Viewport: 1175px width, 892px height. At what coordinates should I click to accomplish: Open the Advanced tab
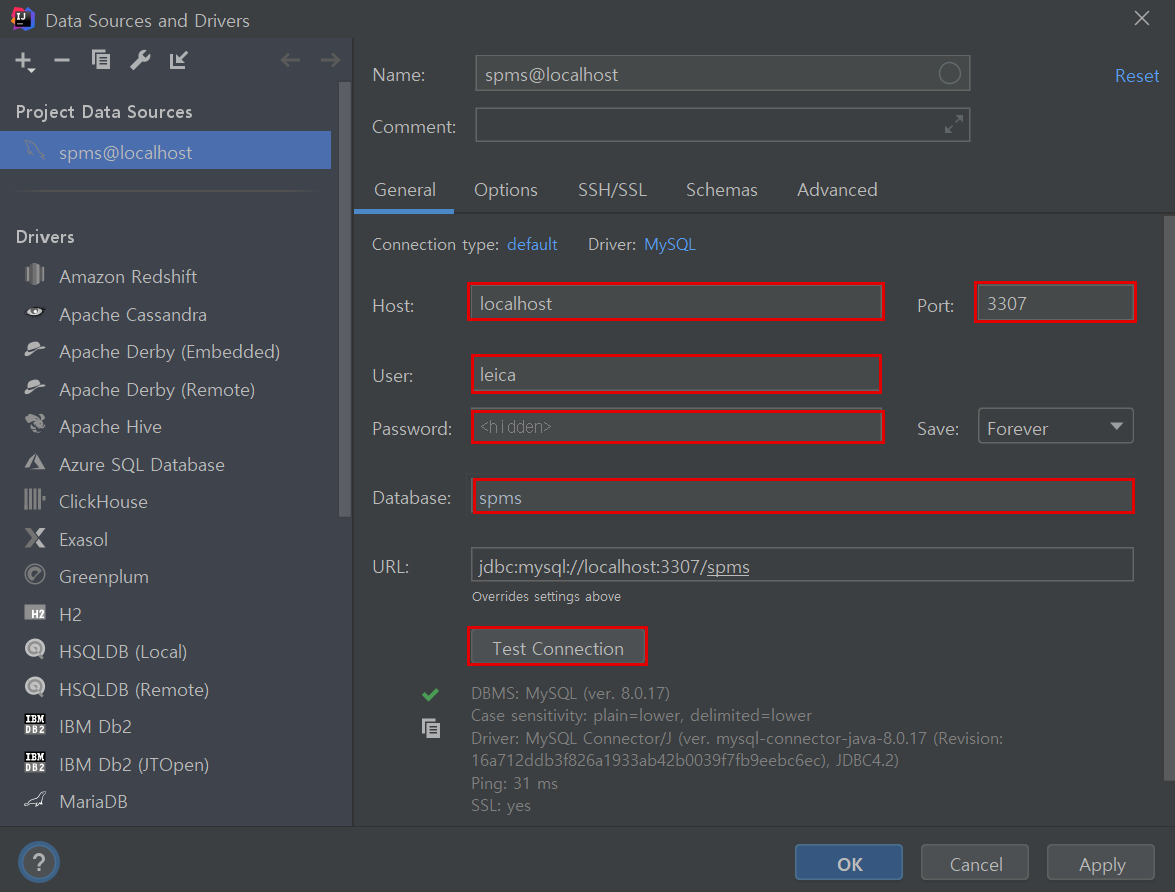point(837,190)
